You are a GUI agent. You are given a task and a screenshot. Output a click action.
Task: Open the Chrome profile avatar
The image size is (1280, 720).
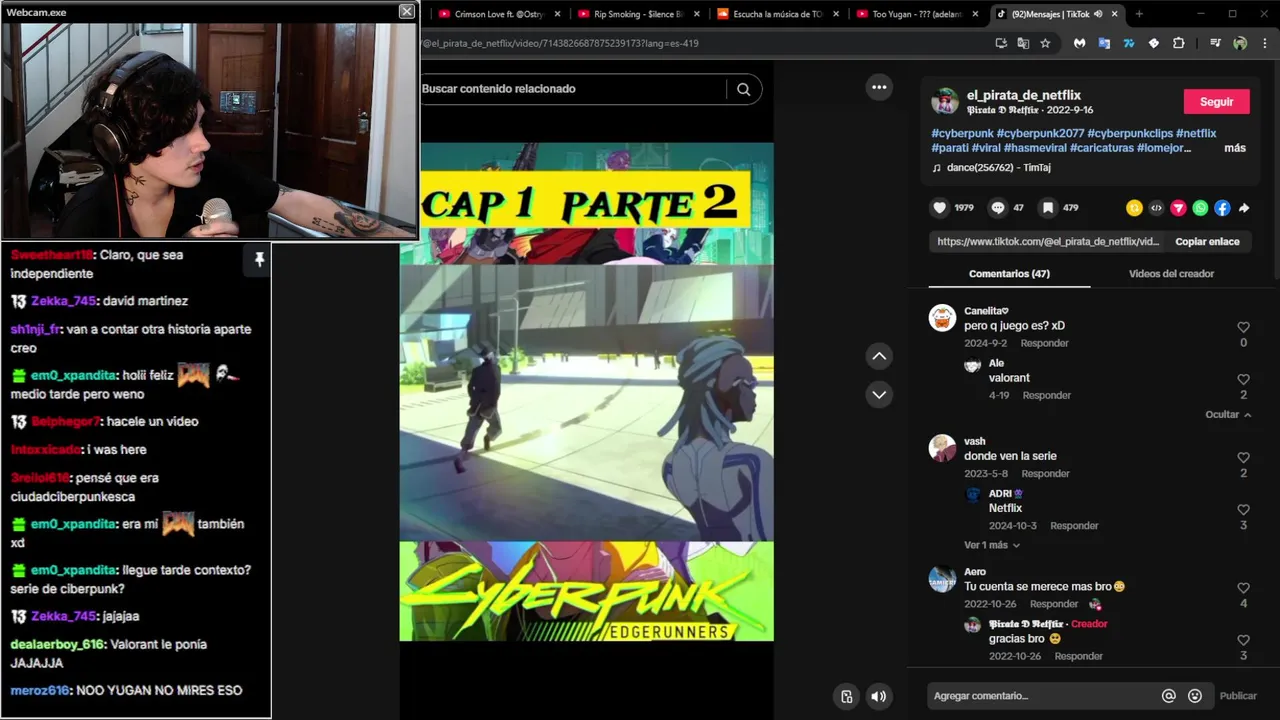click(x=1240, y=43)
